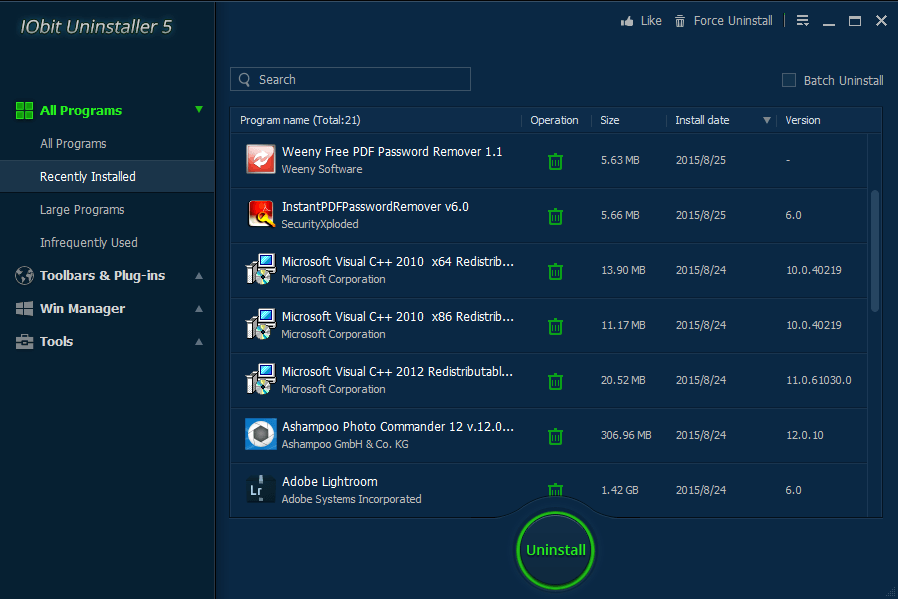Click the trash icon for Visual C++ 2010 x86

pyautogui.click(x=555, y=326)
